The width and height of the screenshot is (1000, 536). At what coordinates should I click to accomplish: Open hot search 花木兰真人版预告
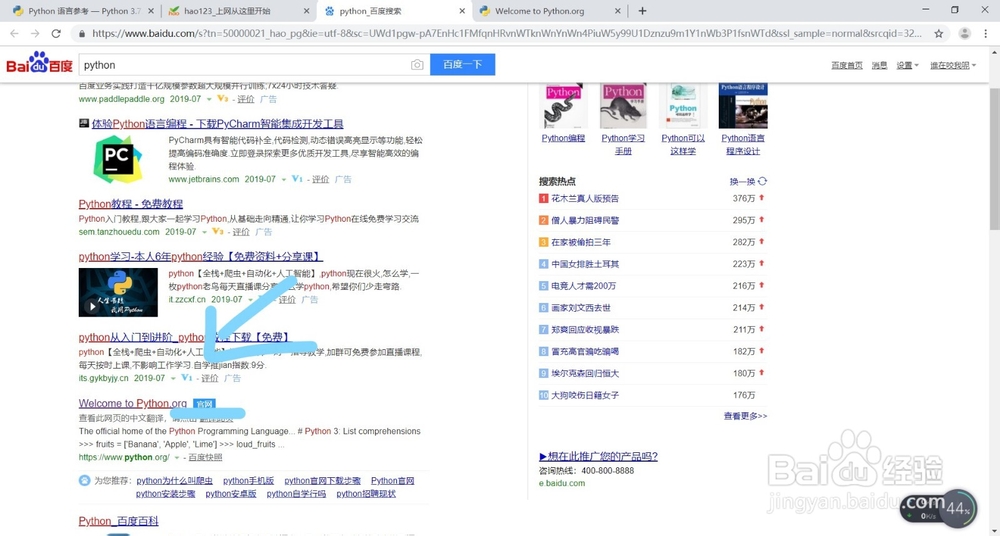[x=585, y=198]
